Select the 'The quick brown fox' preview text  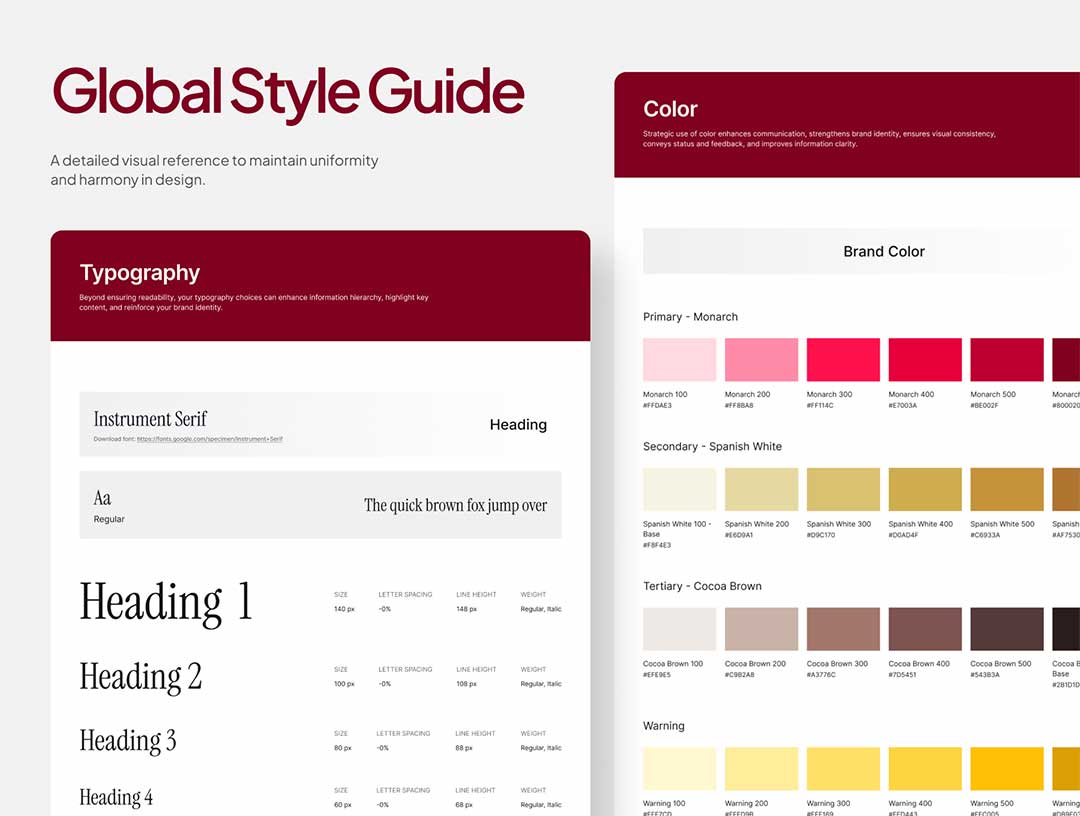coord(455,506)
